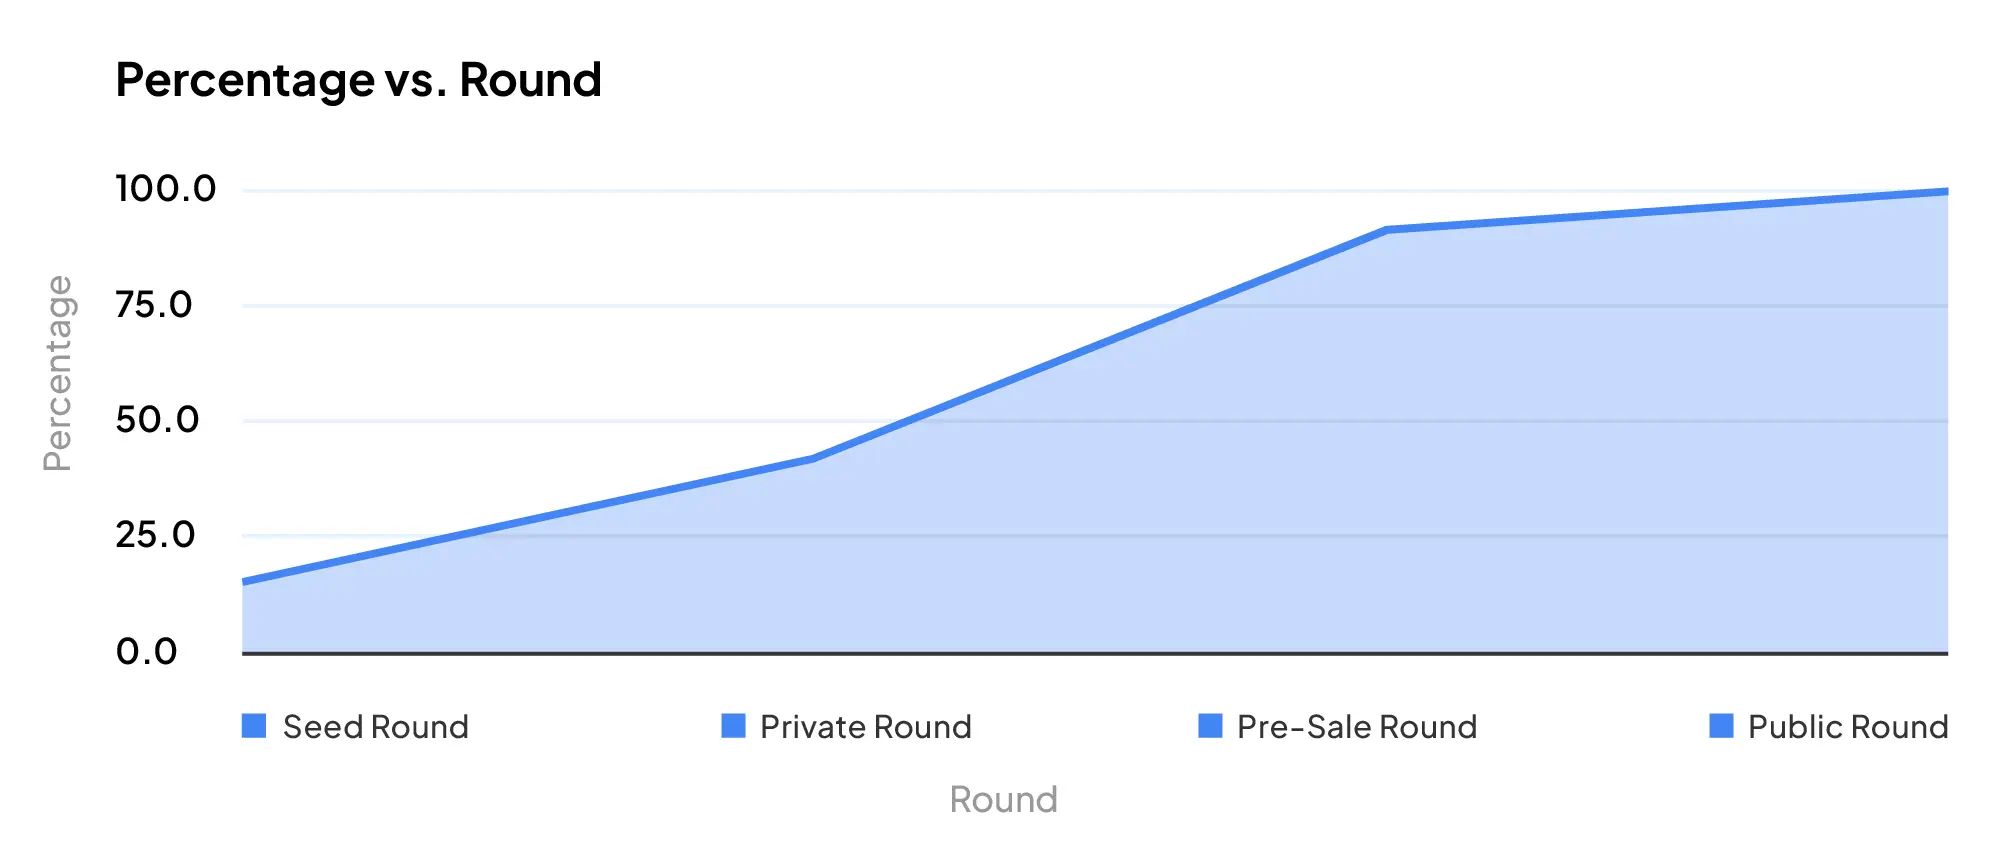Click the Pre-Sale Round blue legend square
The image size is (2009, 856).
[1210, 726]
